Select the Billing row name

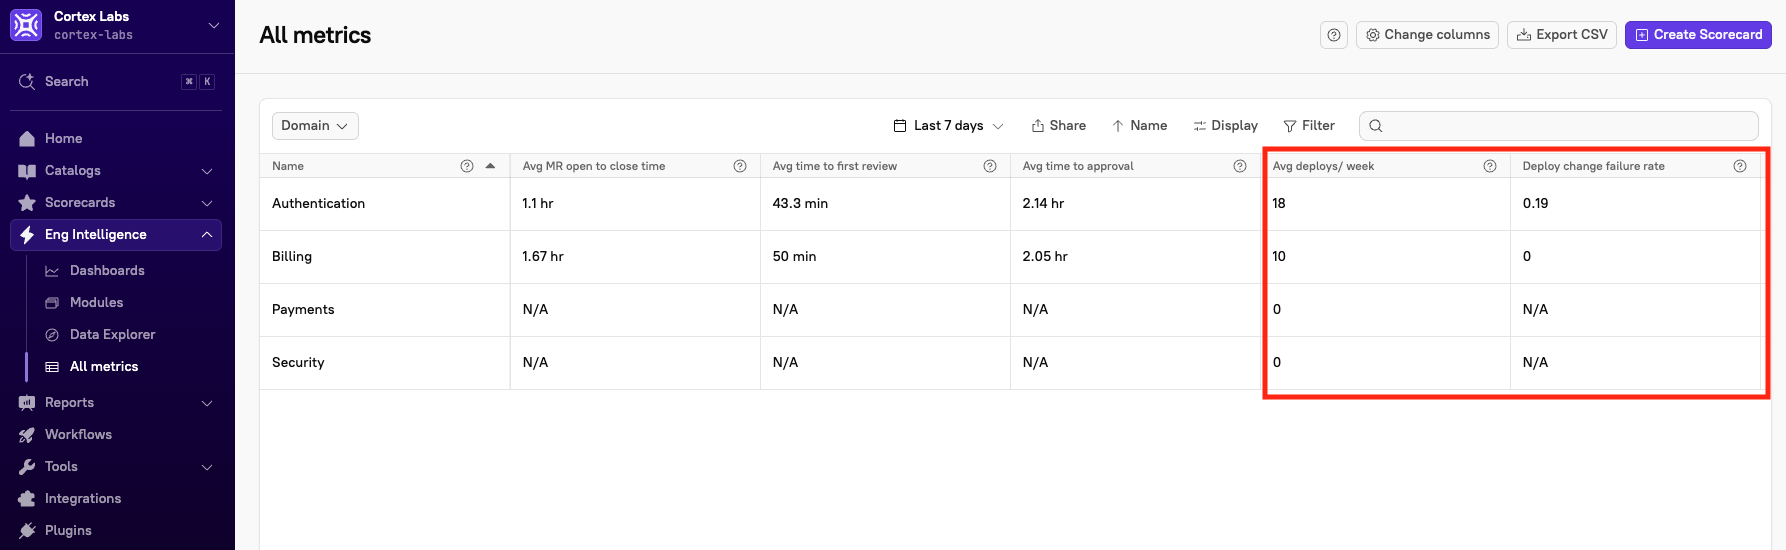click(x=292, y=257)
